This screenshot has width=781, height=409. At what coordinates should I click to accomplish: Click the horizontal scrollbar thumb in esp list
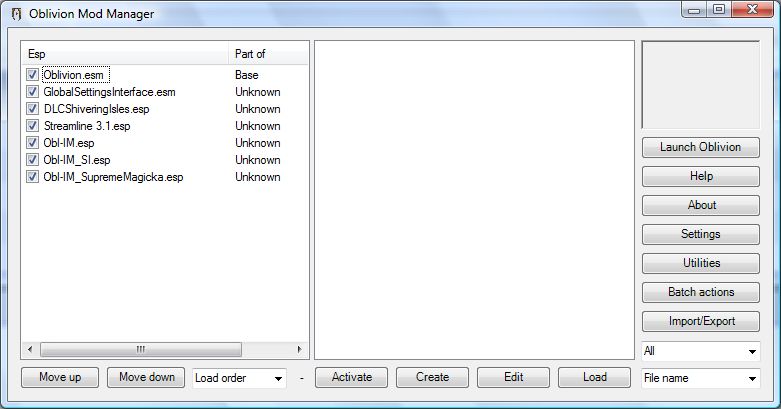(x=141, y=349)
